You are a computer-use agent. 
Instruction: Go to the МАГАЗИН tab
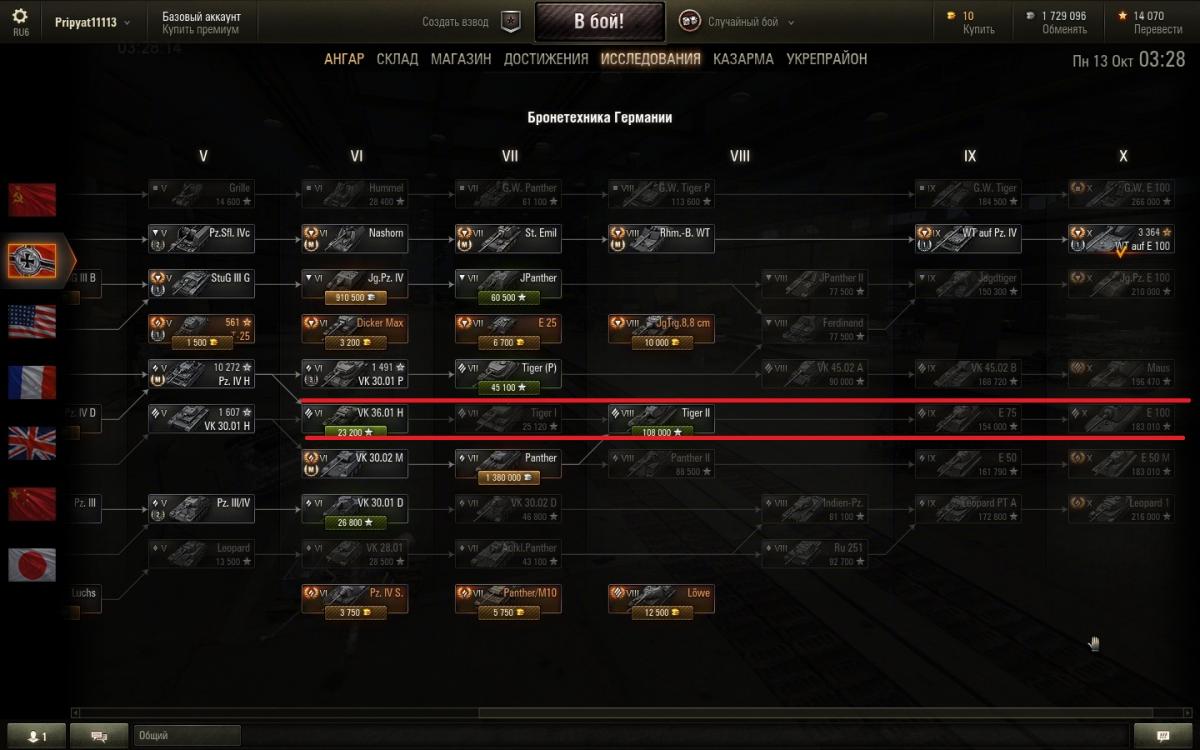461,59
